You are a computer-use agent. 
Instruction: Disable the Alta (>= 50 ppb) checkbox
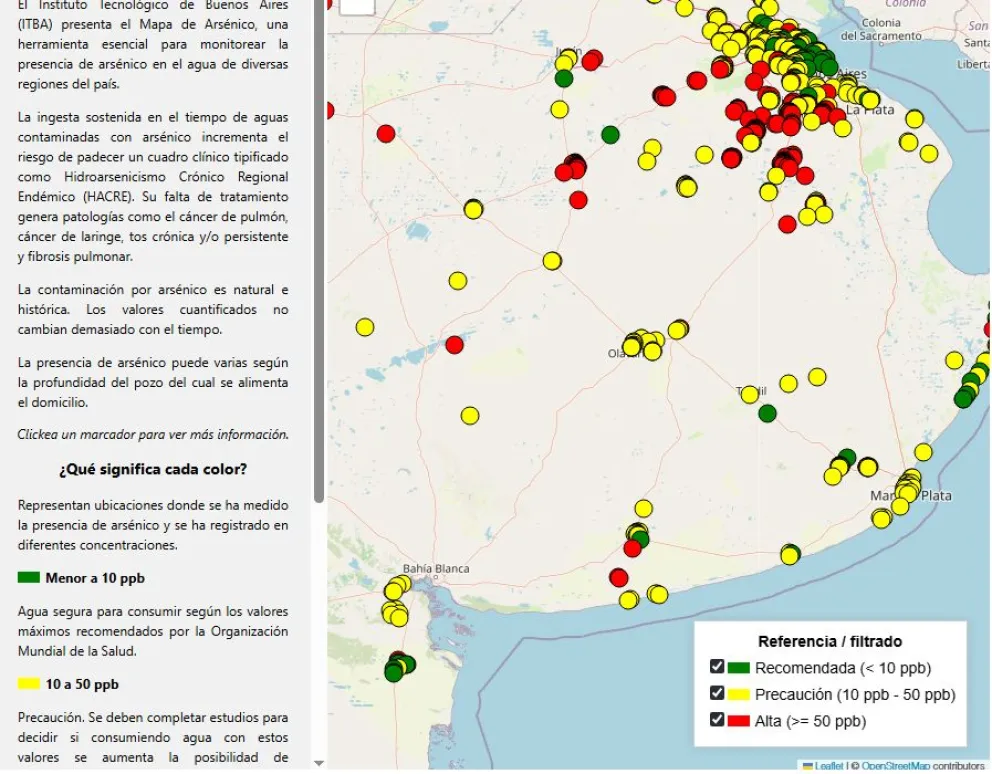click(x=717, y=720)
